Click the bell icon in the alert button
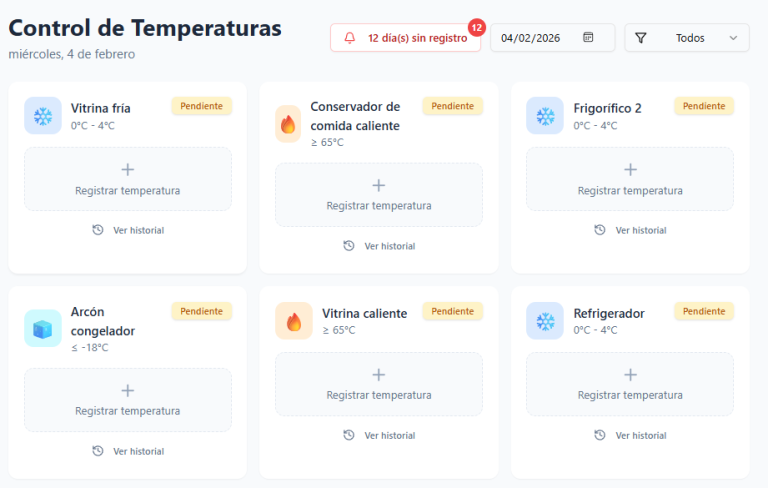The image size is (768, 488). pos(350,38)
